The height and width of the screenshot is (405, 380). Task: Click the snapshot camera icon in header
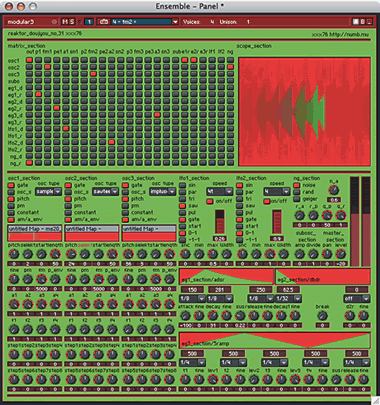coord(104,22)
